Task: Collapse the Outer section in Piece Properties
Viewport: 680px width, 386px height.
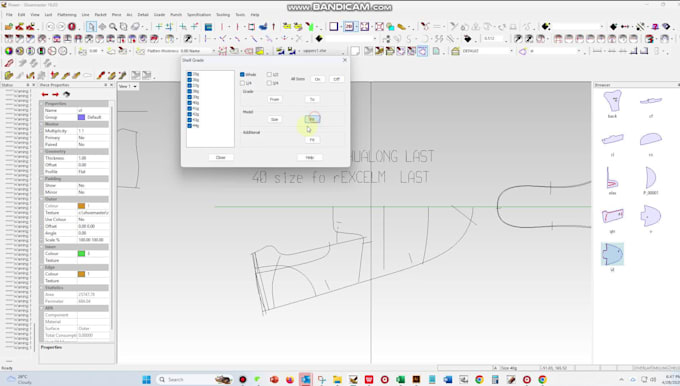Action: point(42,199)
